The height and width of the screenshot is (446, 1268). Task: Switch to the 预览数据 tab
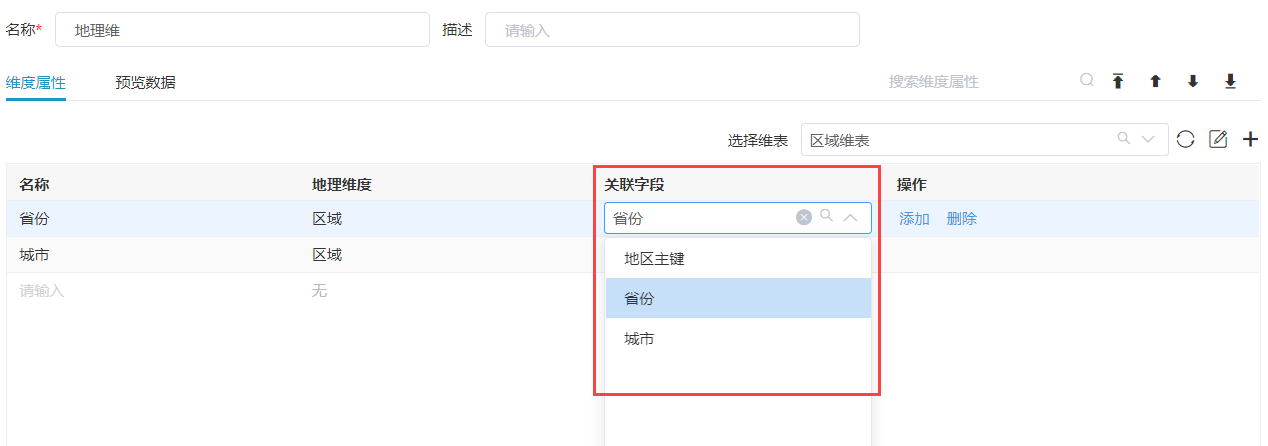[x=145, y=82]
